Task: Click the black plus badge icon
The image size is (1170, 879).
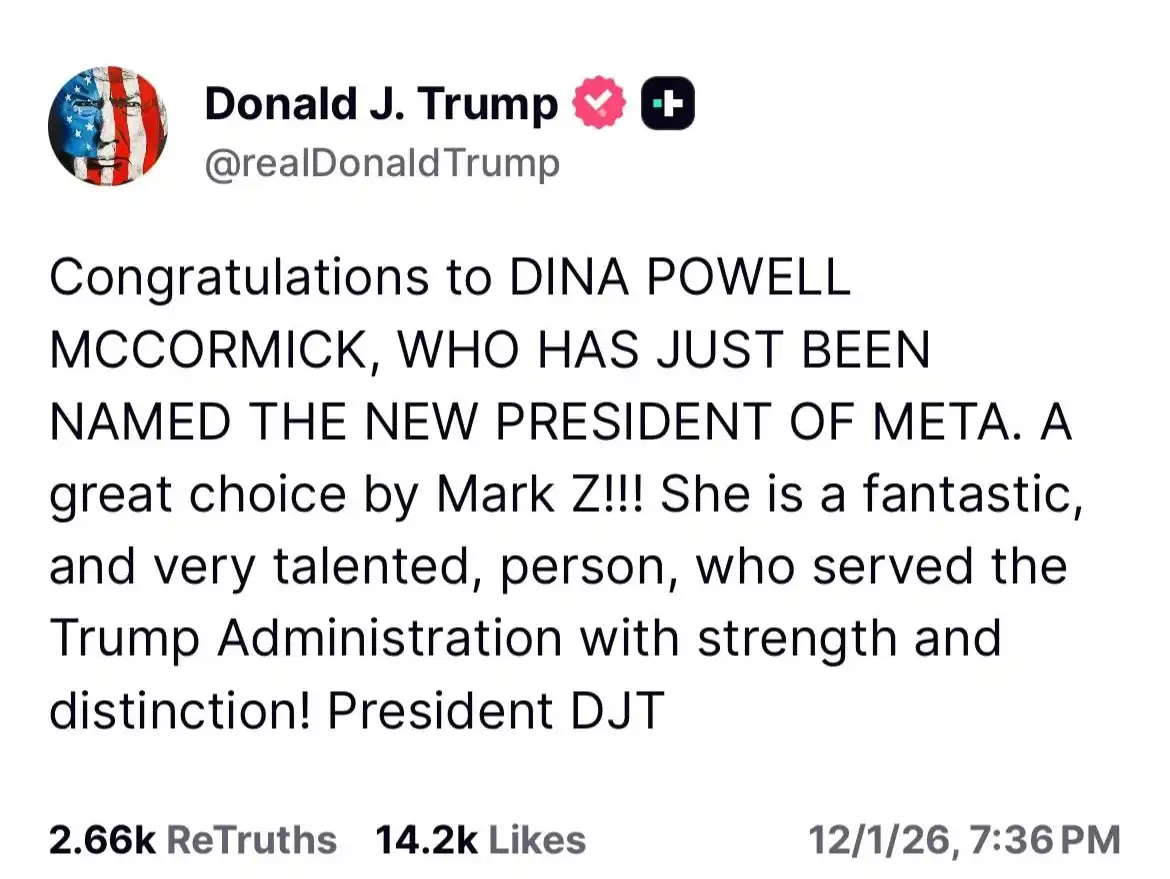Action: (x=667, y=104)
